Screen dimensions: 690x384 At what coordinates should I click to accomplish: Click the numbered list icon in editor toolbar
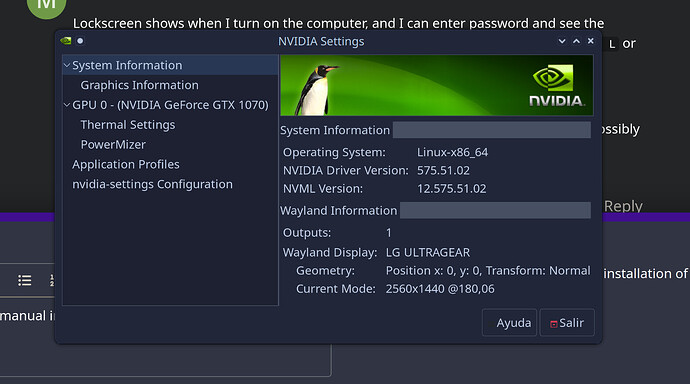[x=52, y=280]
